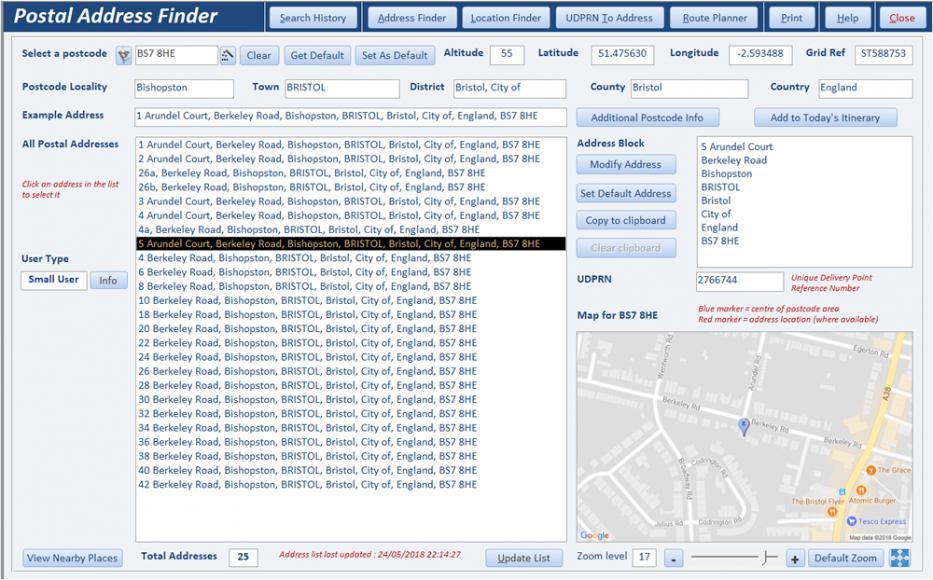Click the Country field
This screenshot has height=580, width=933.
[866, 88]
